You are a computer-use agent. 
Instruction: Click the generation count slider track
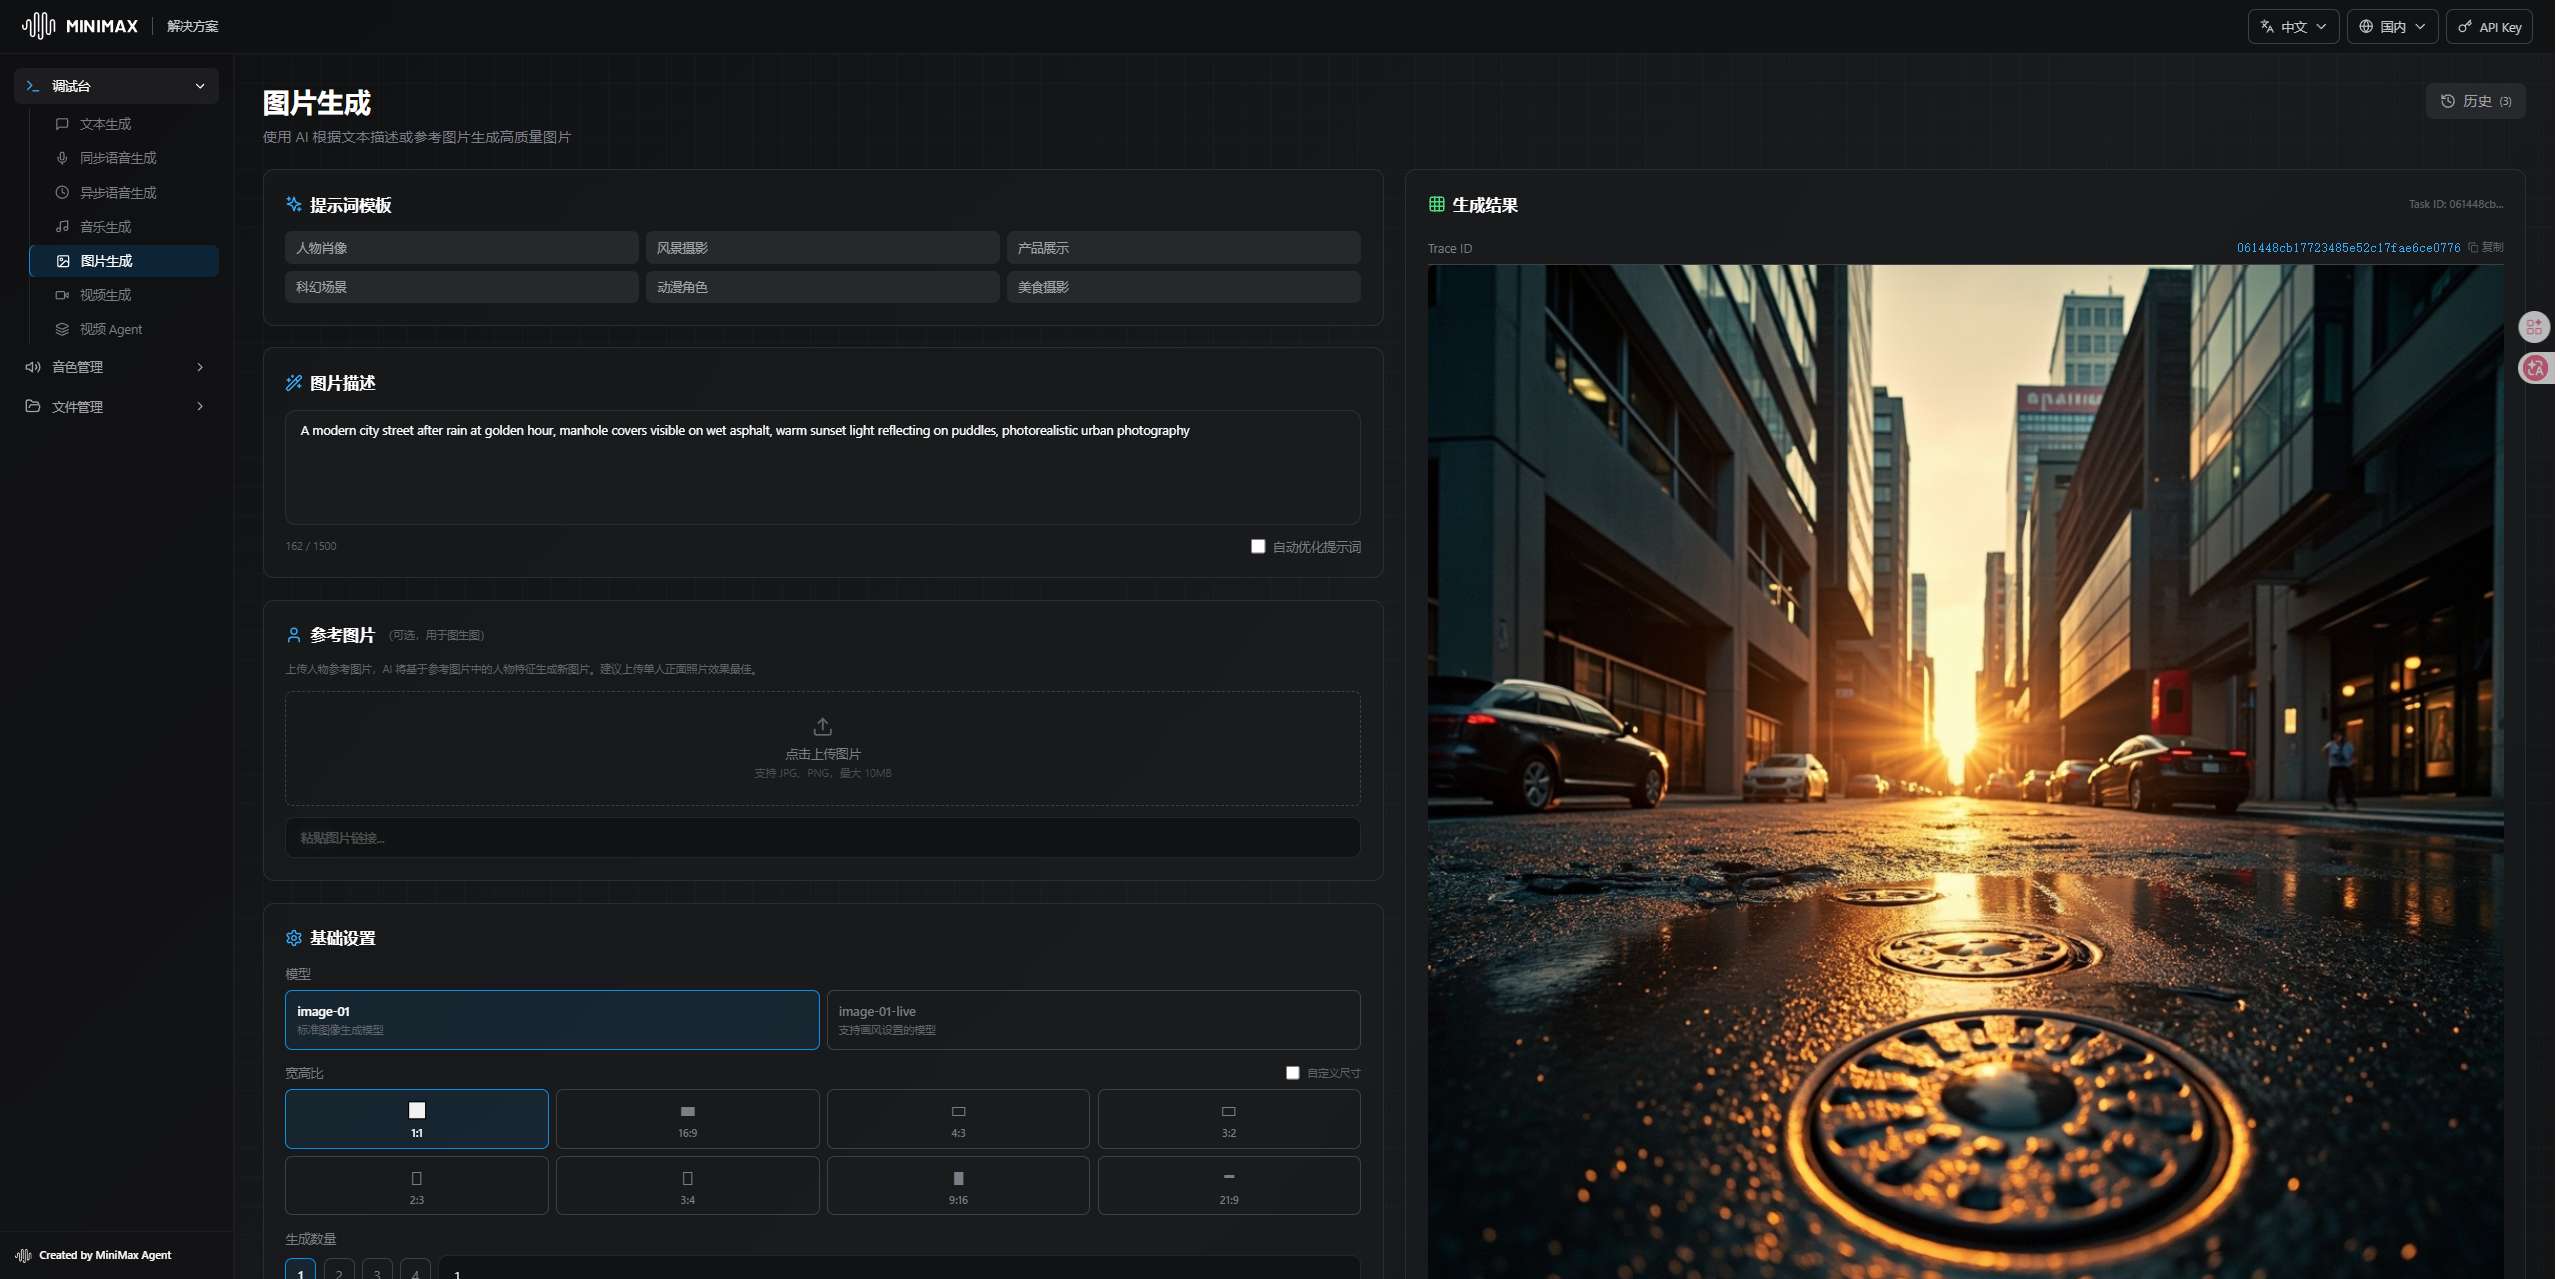(898, 1272)
